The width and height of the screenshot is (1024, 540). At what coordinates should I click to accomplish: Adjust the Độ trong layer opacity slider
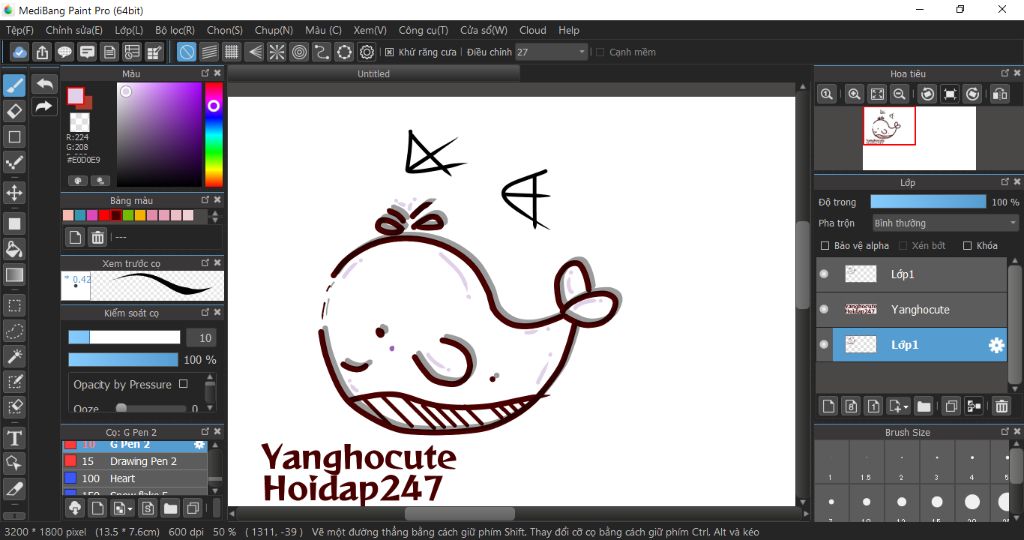point(928,202)
